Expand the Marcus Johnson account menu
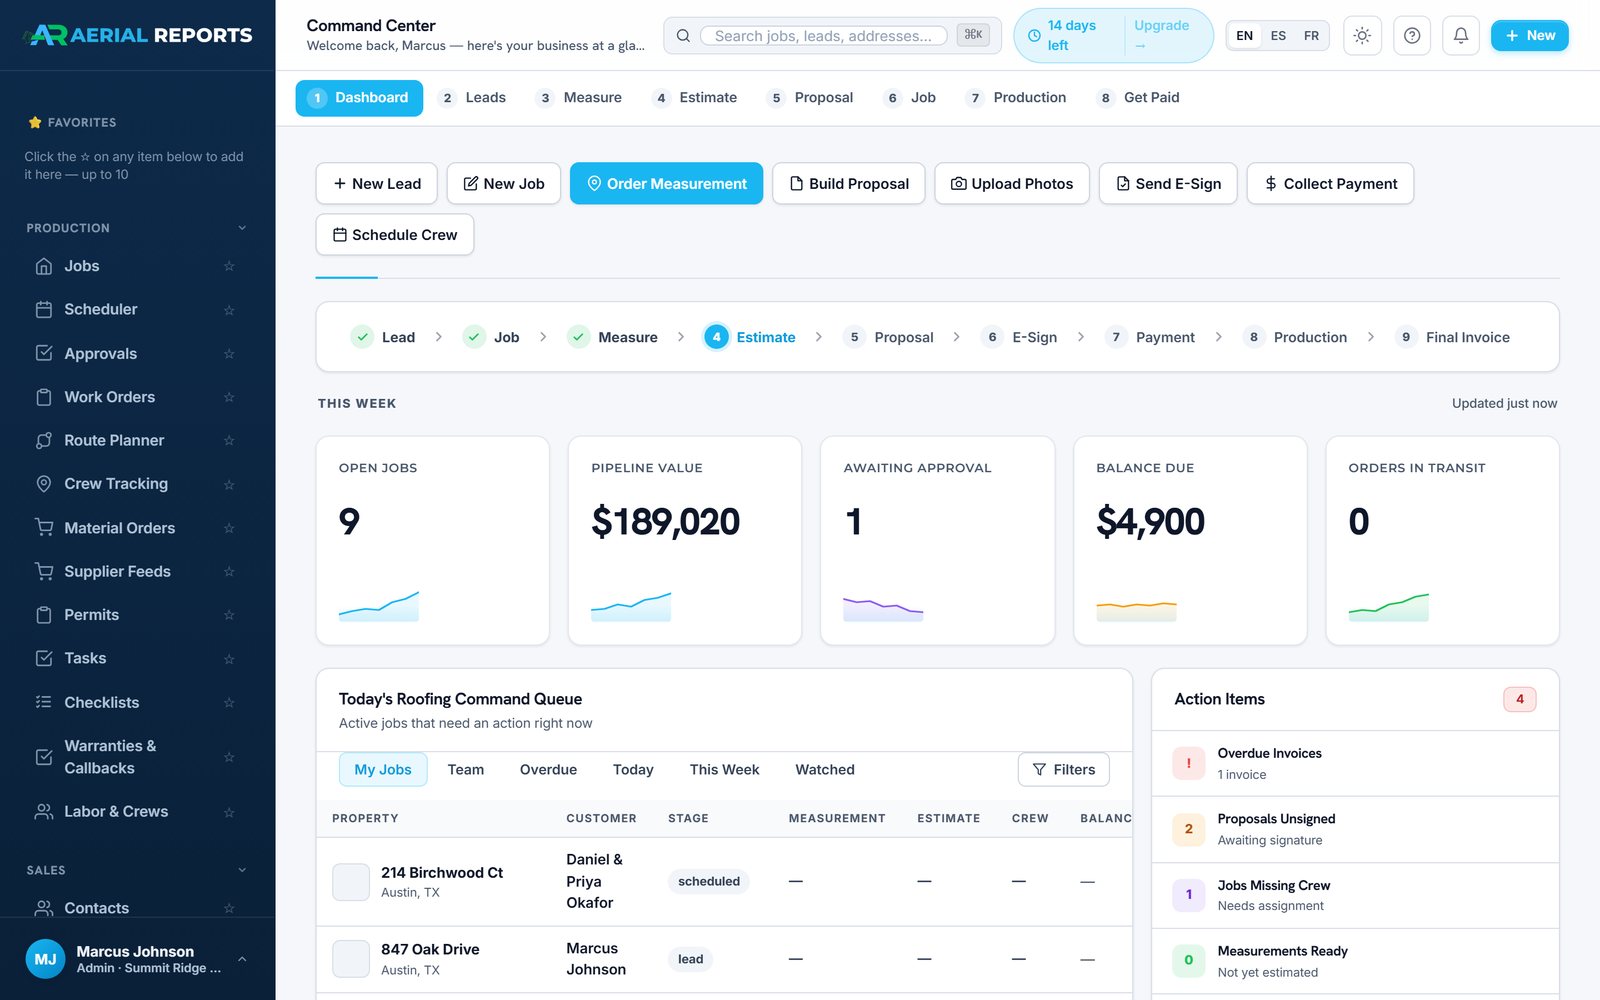This screenshot has width=1600, height=1000. click(242, 959)
